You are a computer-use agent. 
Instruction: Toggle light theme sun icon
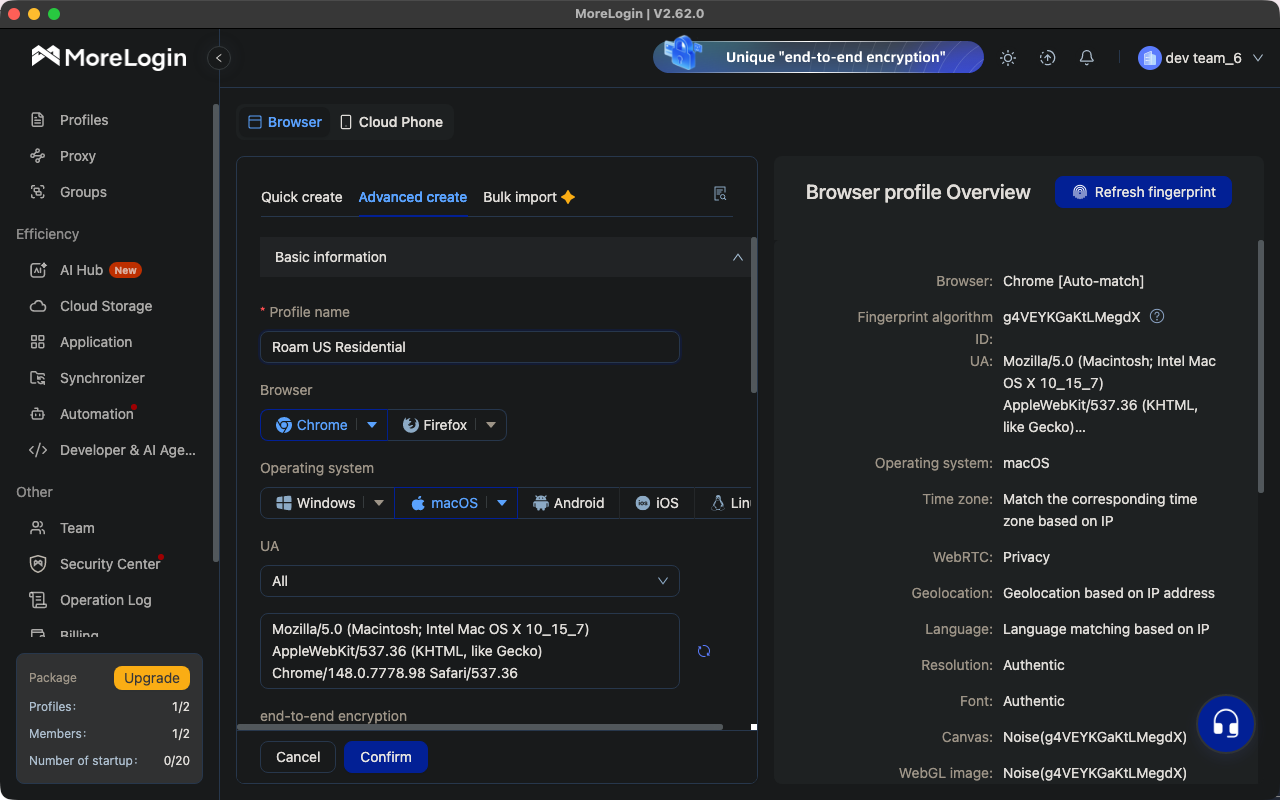(1008, 58)
